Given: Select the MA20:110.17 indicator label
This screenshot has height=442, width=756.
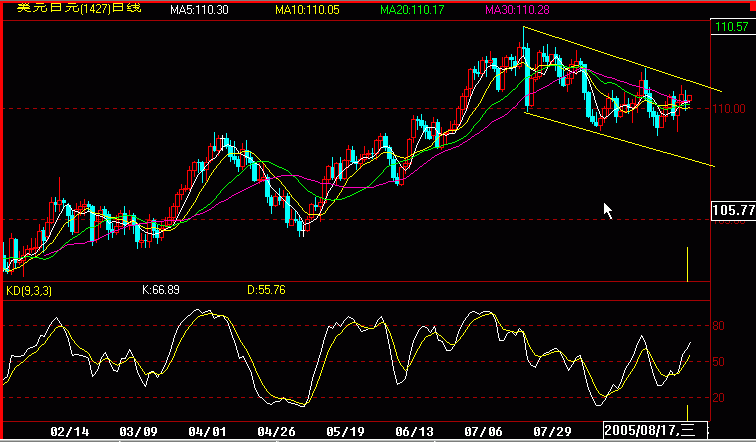Looking at the screenshot, I should tap(412, 10).
